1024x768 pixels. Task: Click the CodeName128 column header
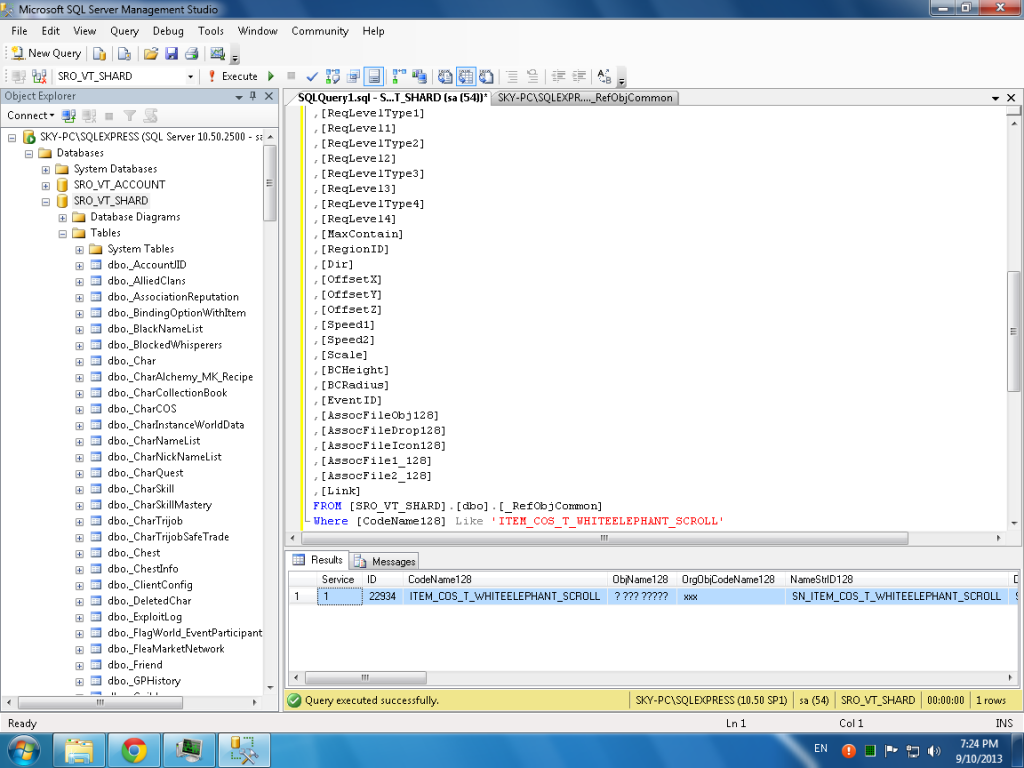(506, 579)
